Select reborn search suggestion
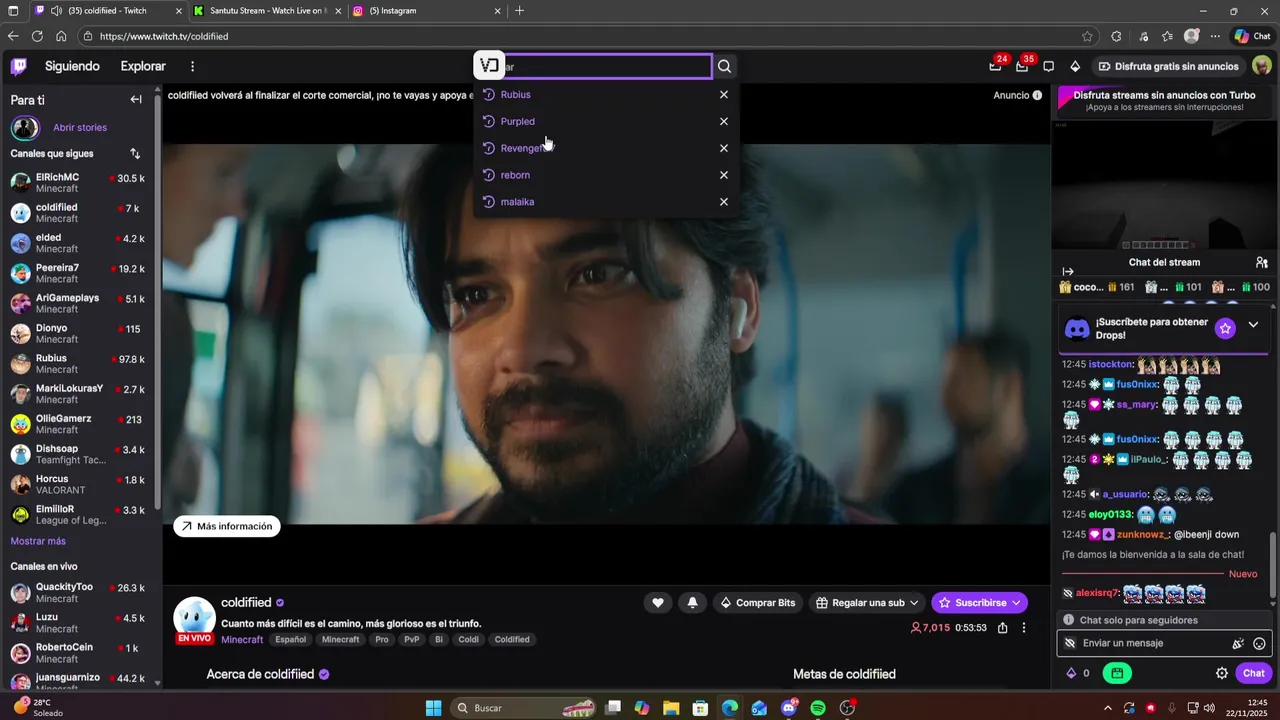 [515, 175]
